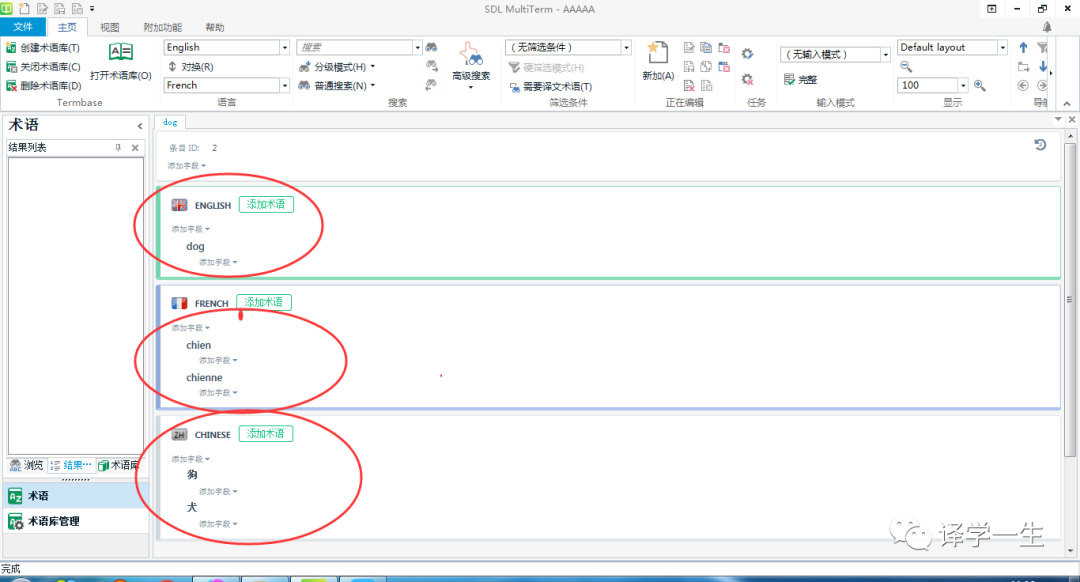Open the zoom 100 dropdown

click(962, 85)
